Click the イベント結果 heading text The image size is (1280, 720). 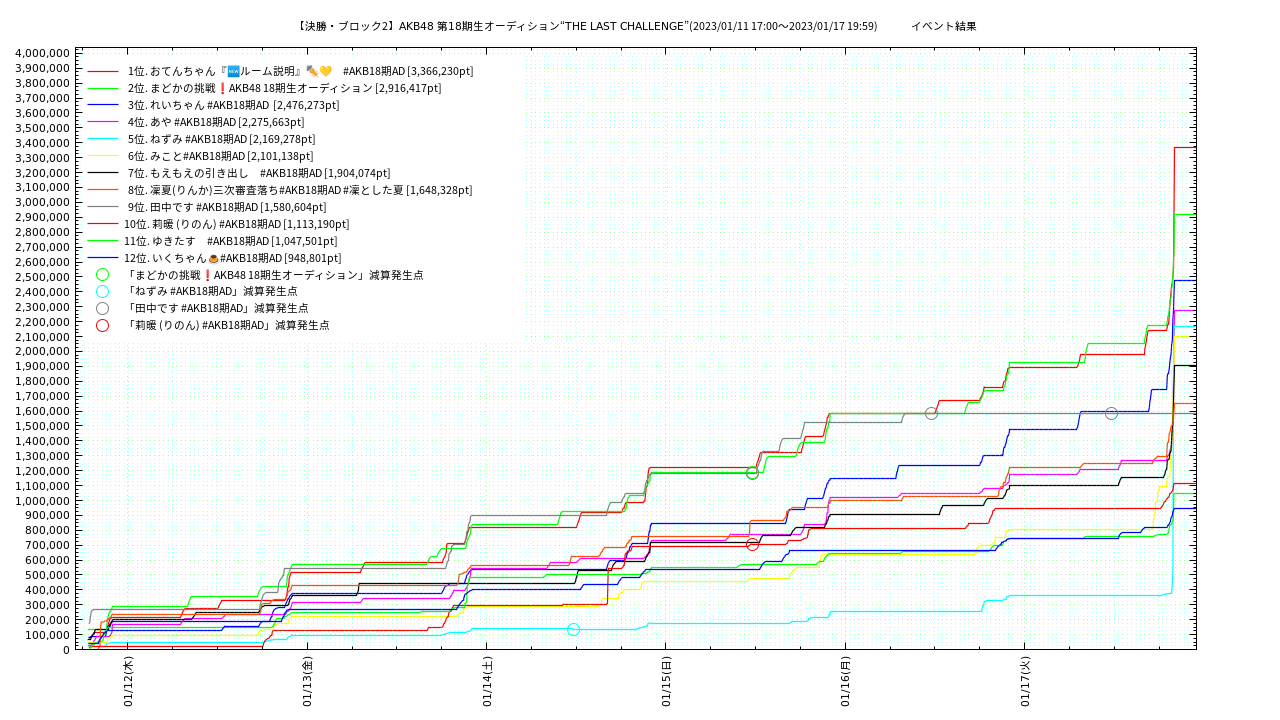943,26
